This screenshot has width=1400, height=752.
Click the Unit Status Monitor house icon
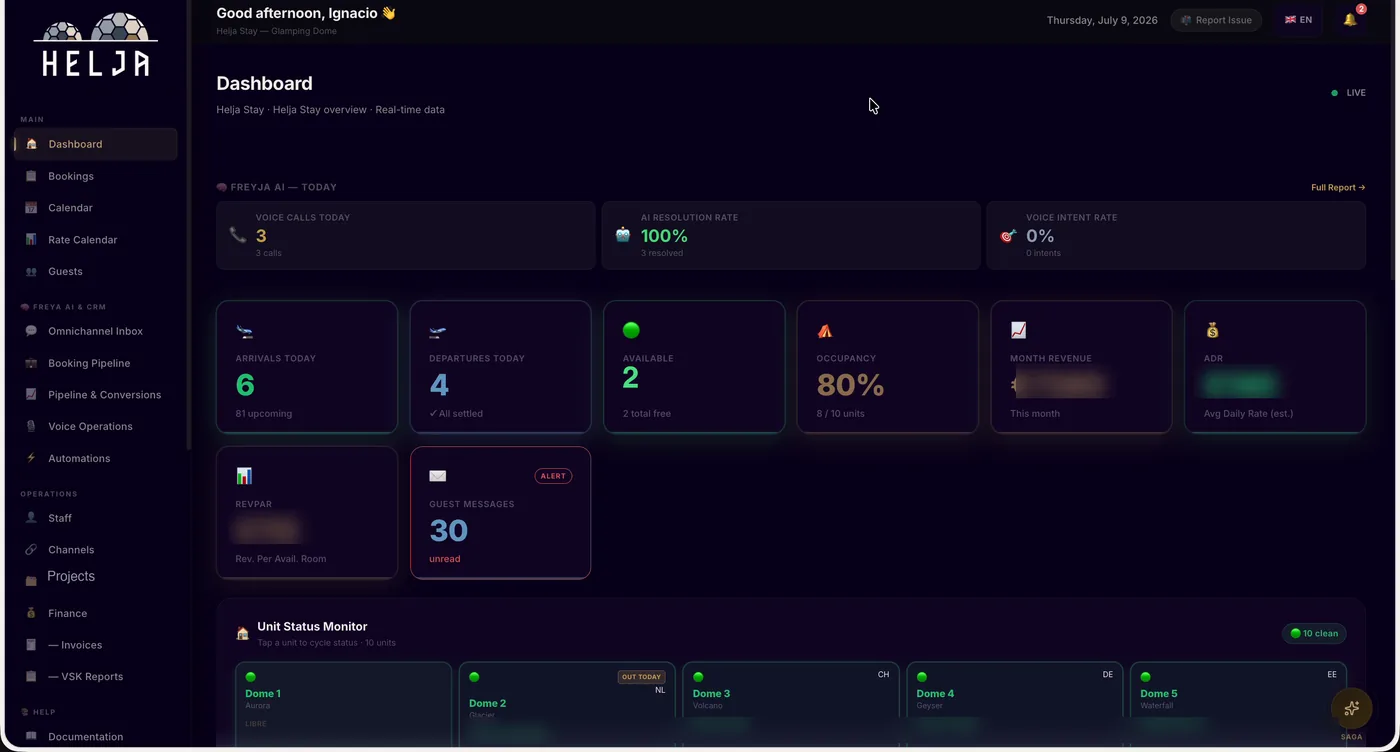(x=242, y=633)
